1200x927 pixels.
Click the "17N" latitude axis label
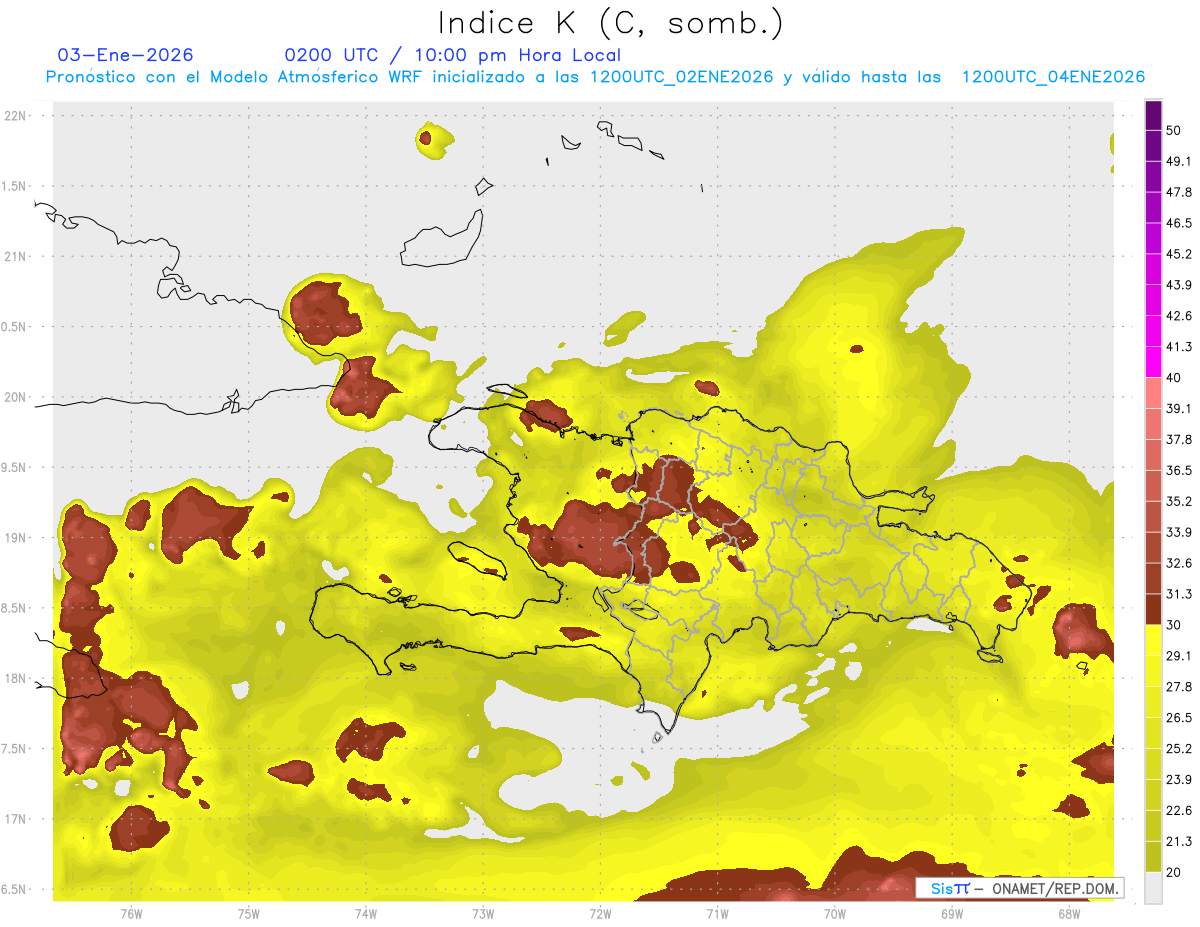(x=16, y=819)
